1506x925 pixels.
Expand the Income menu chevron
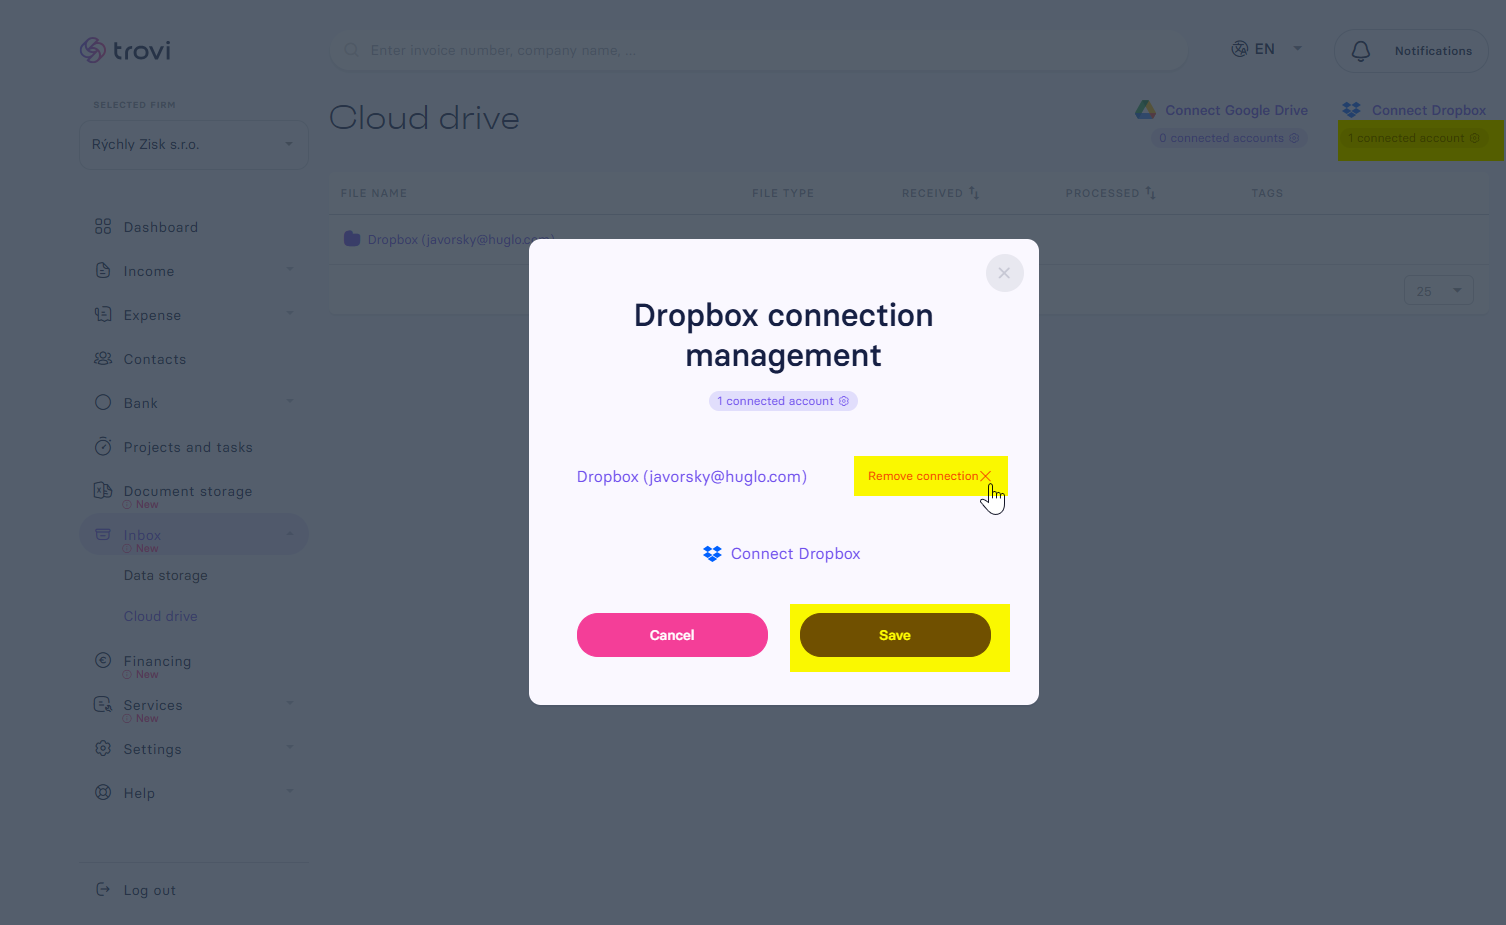tap(290, 270)
